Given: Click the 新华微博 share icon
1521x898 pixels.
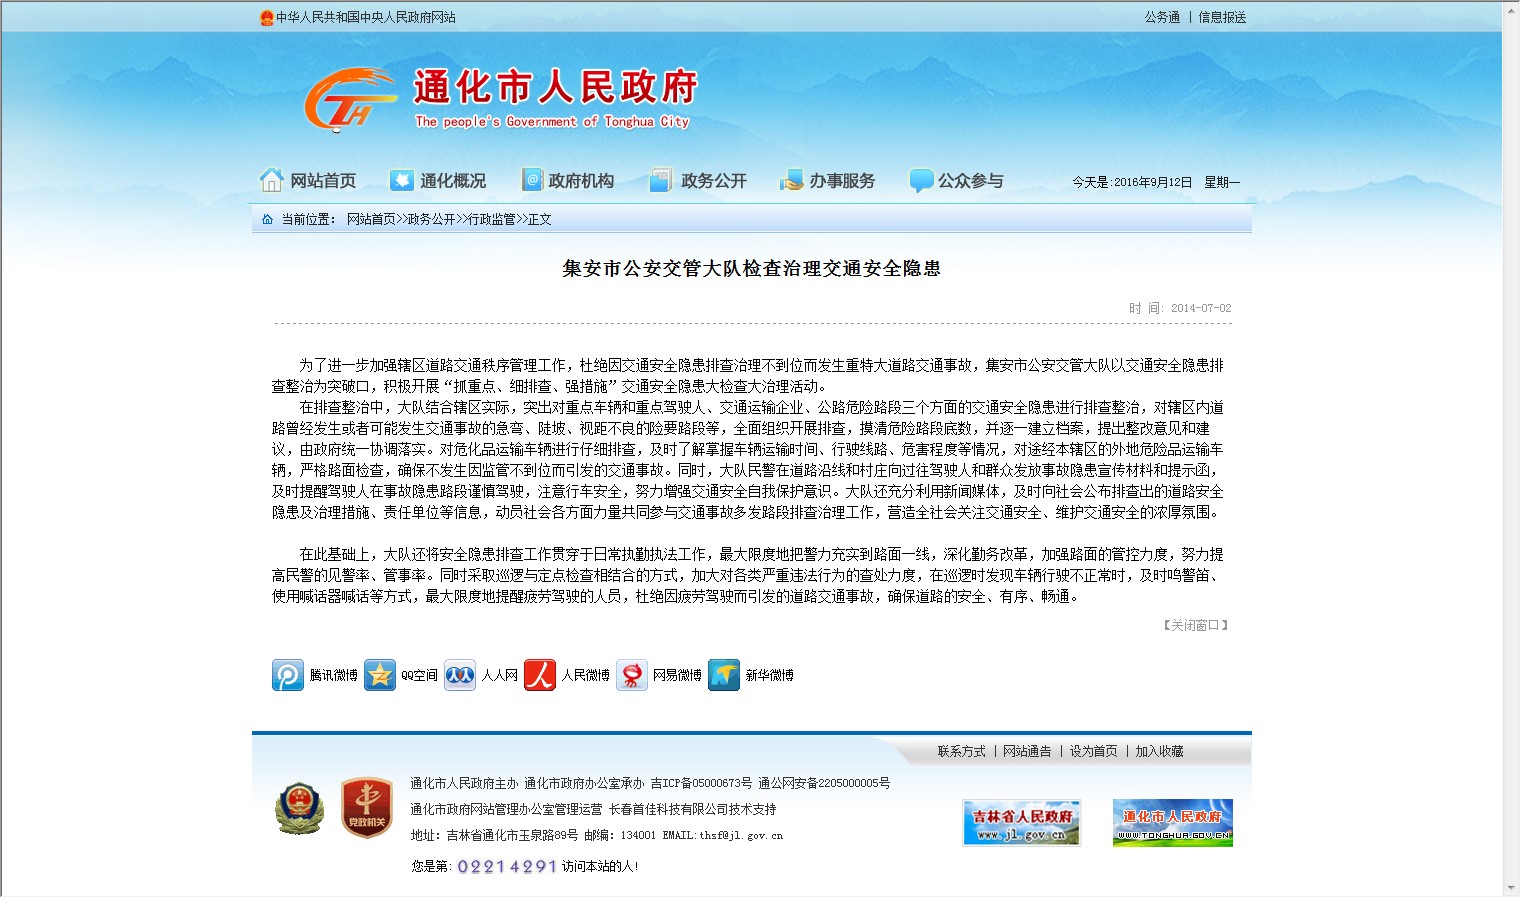Looking at the screenshot, I should pos(724,675).
